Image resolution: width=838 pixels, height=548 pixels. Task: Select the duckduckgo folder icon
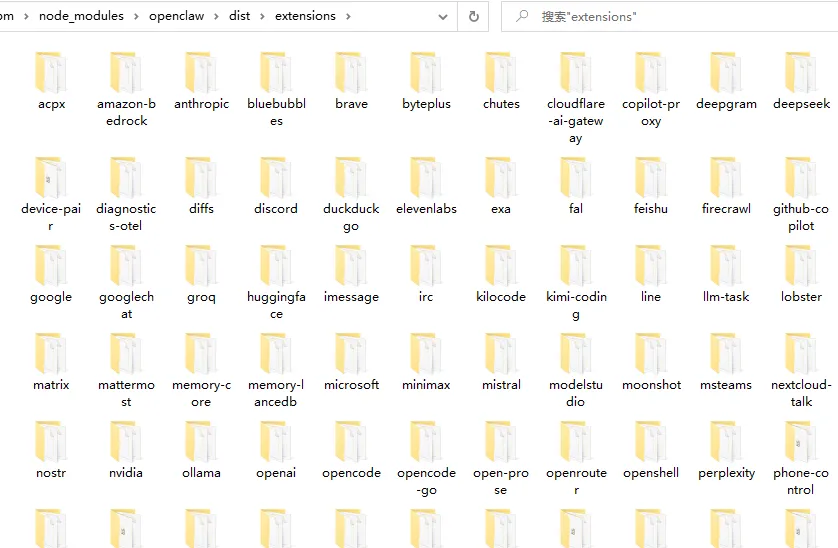pyautogui.click(x=351, y=177)
